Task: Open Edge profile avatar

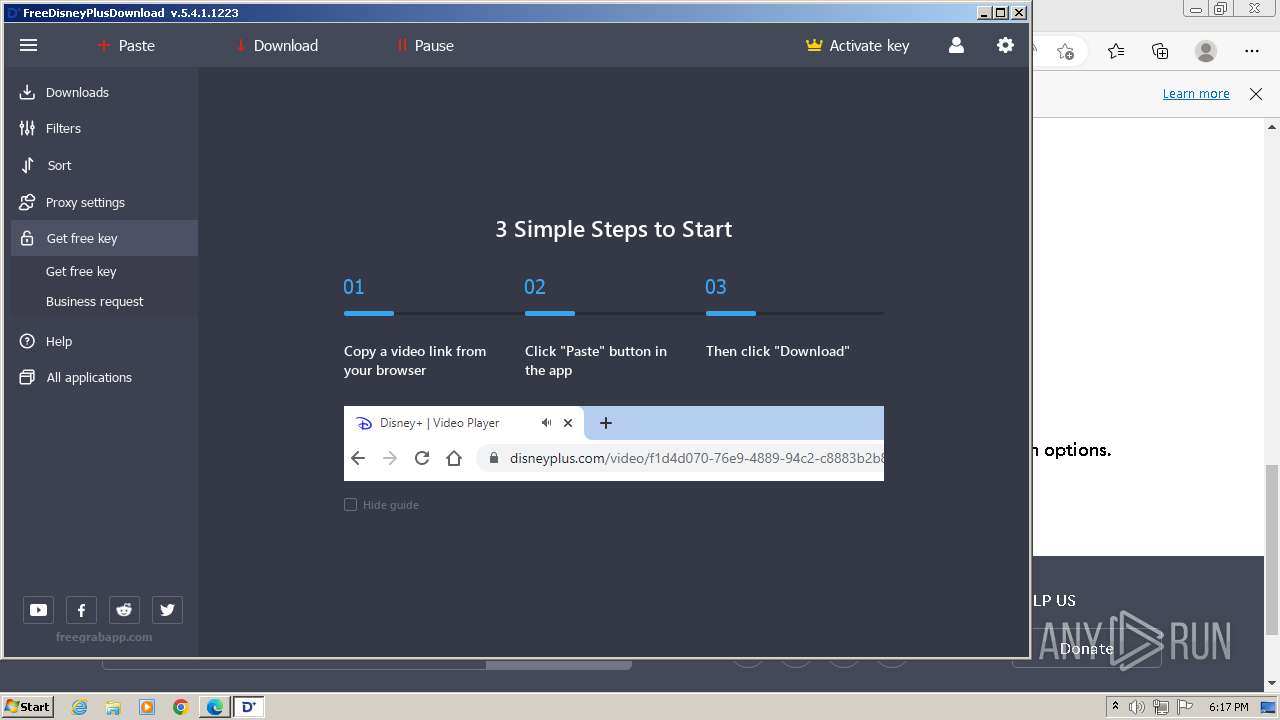Action: [x=1206, y=50]
